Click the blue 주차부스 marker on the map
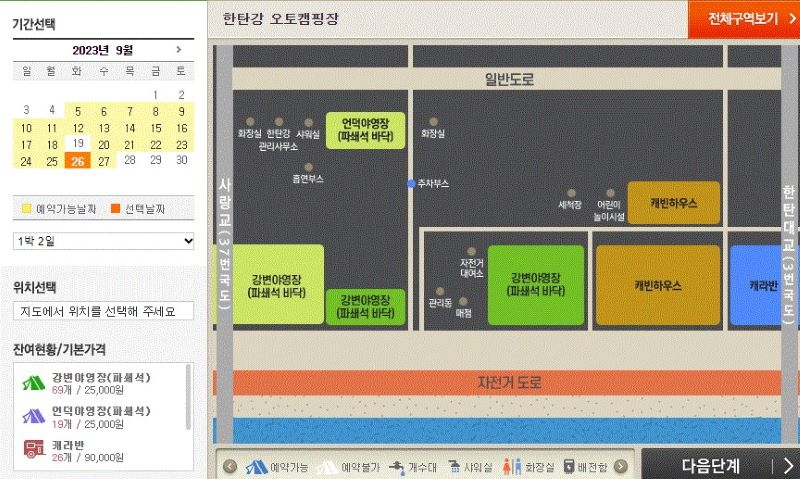The image size is (800, 479). pos(411,184)
